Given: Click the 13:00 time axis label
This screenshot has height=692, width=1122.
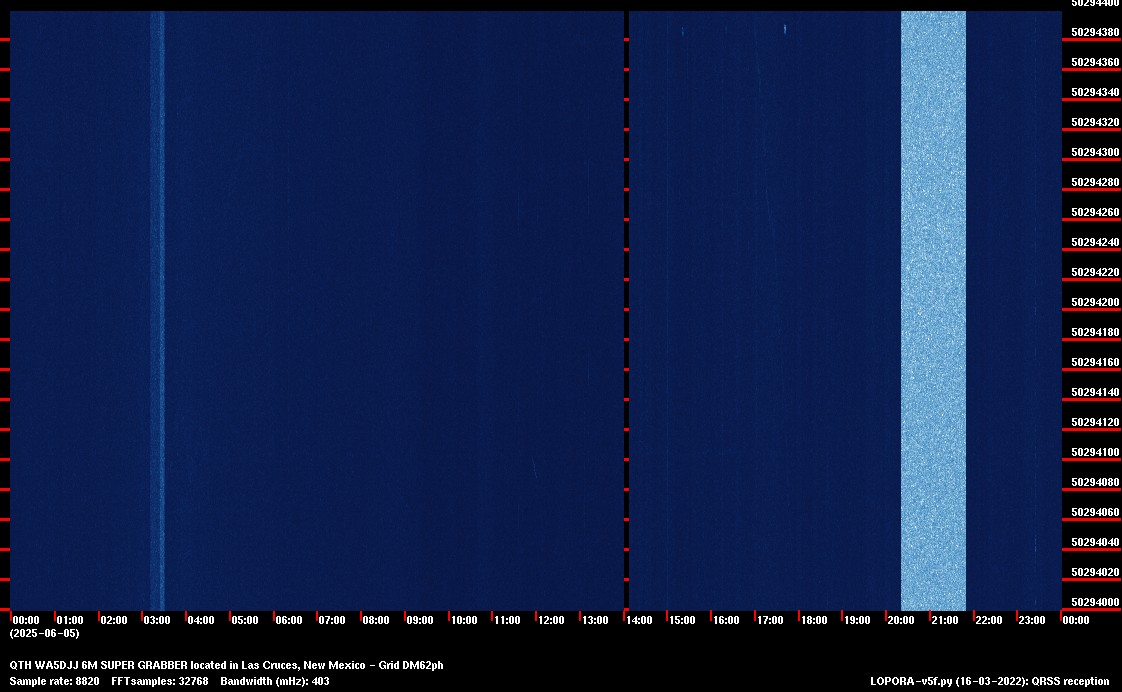Looking at the screenshot, I should click(595, 620).
